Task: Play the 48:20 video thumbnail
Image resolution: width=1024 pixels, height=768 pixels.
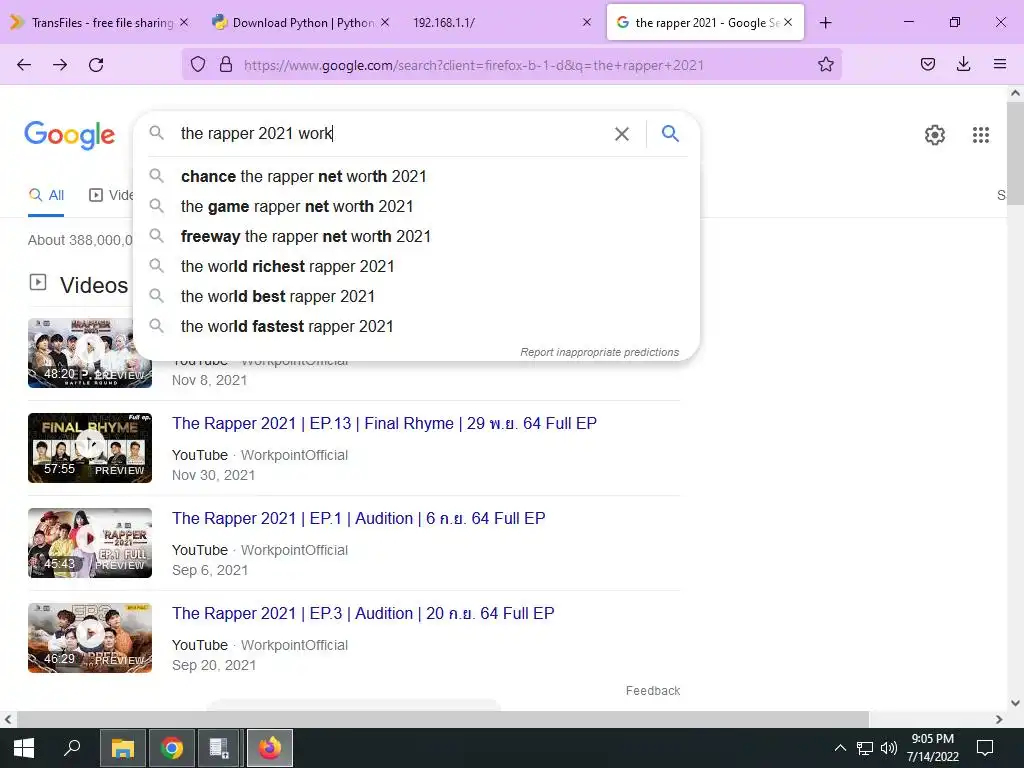Action: point(89,353)
